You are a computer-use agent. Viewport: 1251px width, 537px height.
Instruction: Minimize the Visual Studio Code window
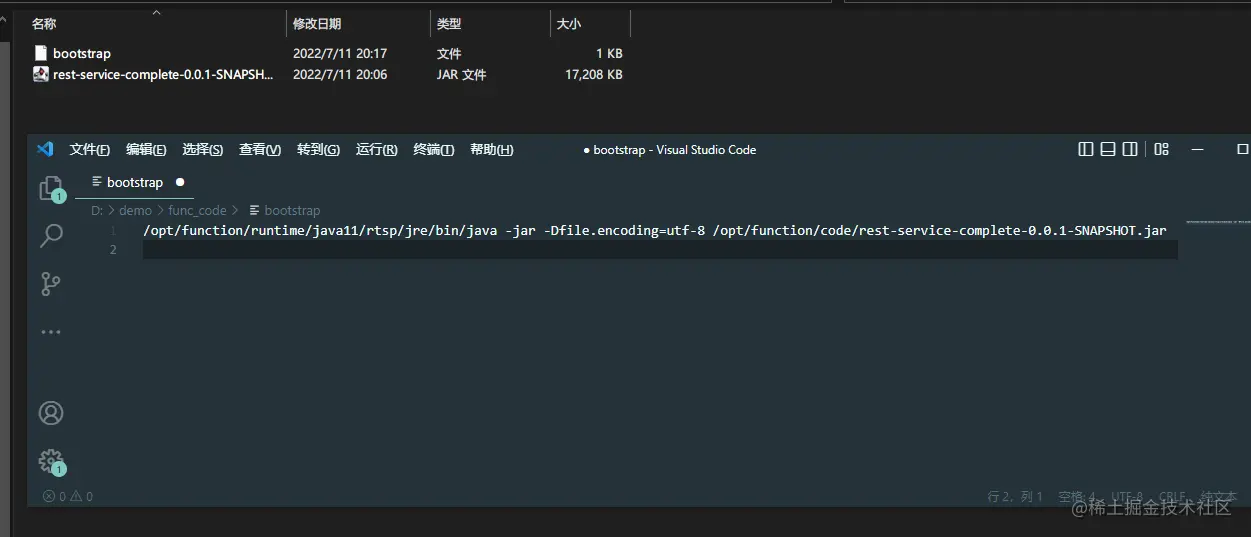tap(1198, 149)
